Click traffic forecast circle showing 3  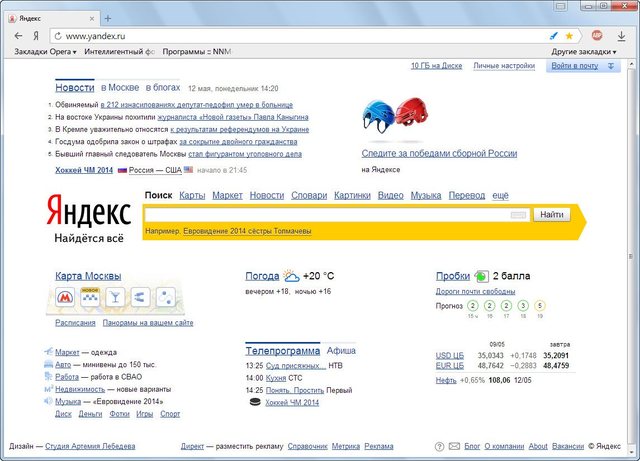[x=523, y=306]
